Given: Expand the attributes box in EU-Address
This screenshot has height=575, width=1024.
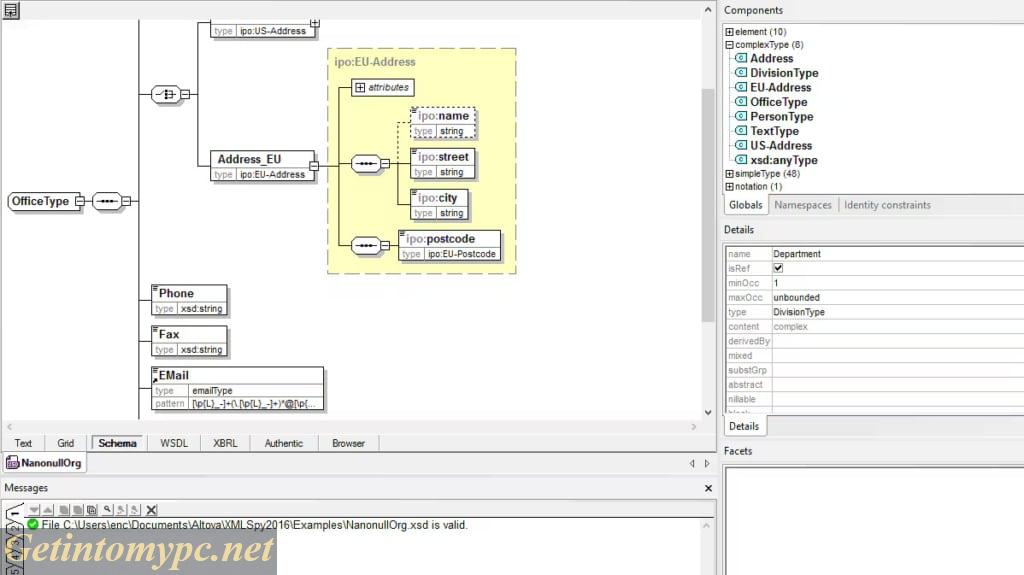Looking at the screenshot, I should click(360, 88).
